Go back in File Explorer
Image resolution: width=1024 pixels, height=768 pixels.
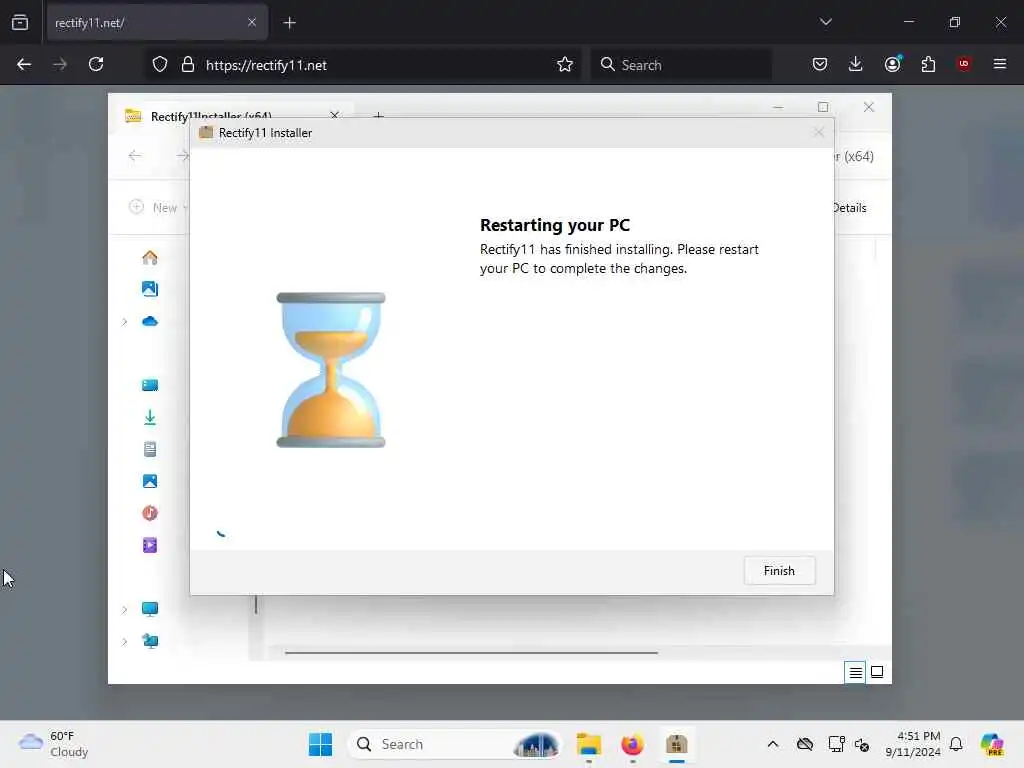pyautogui.click(x=135, y=155)
